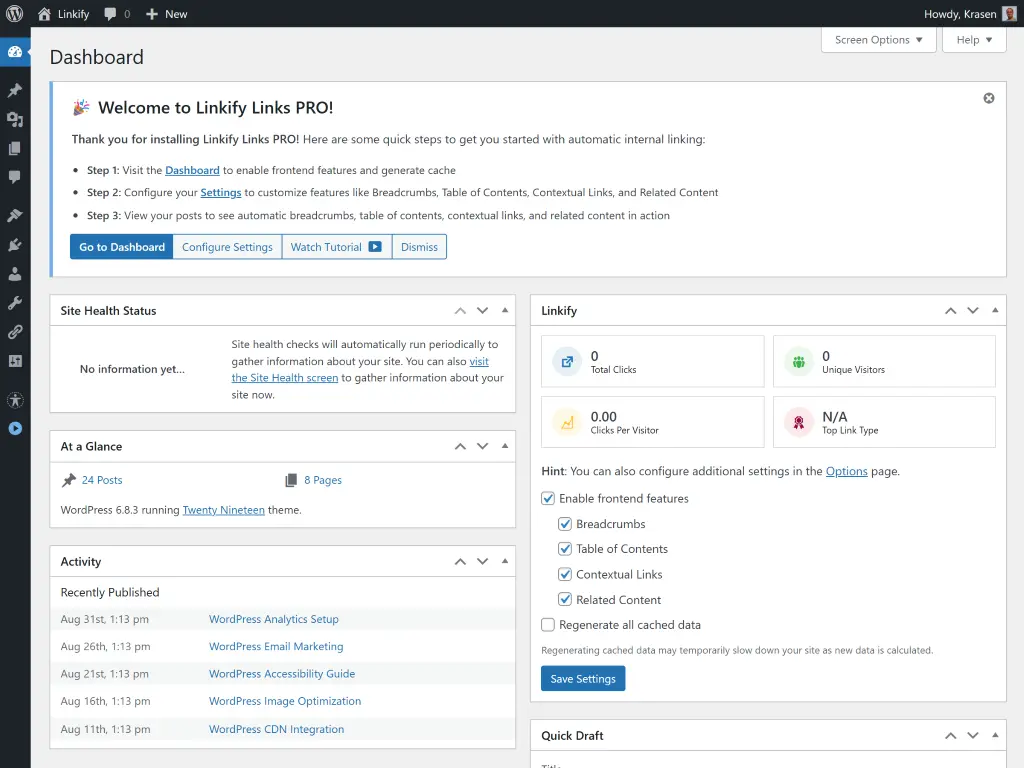This screenshot has width=1024, height=768.
Task: Open Tools via the wrench icon
Action: point(14,303)
